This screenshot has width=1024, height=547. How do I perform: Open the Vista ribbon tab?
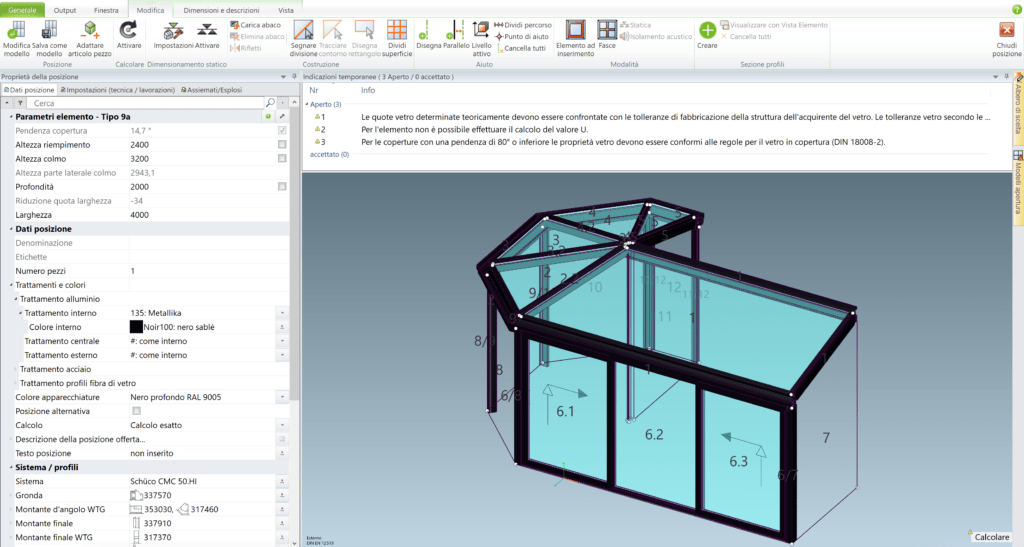(x=286, y=10)
